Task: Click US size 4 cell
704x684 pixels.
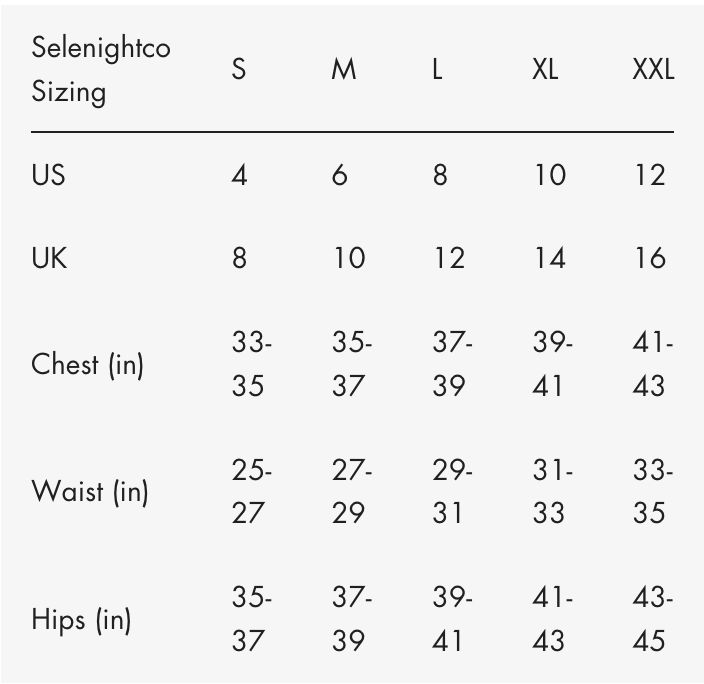Action: click(239, 175)
